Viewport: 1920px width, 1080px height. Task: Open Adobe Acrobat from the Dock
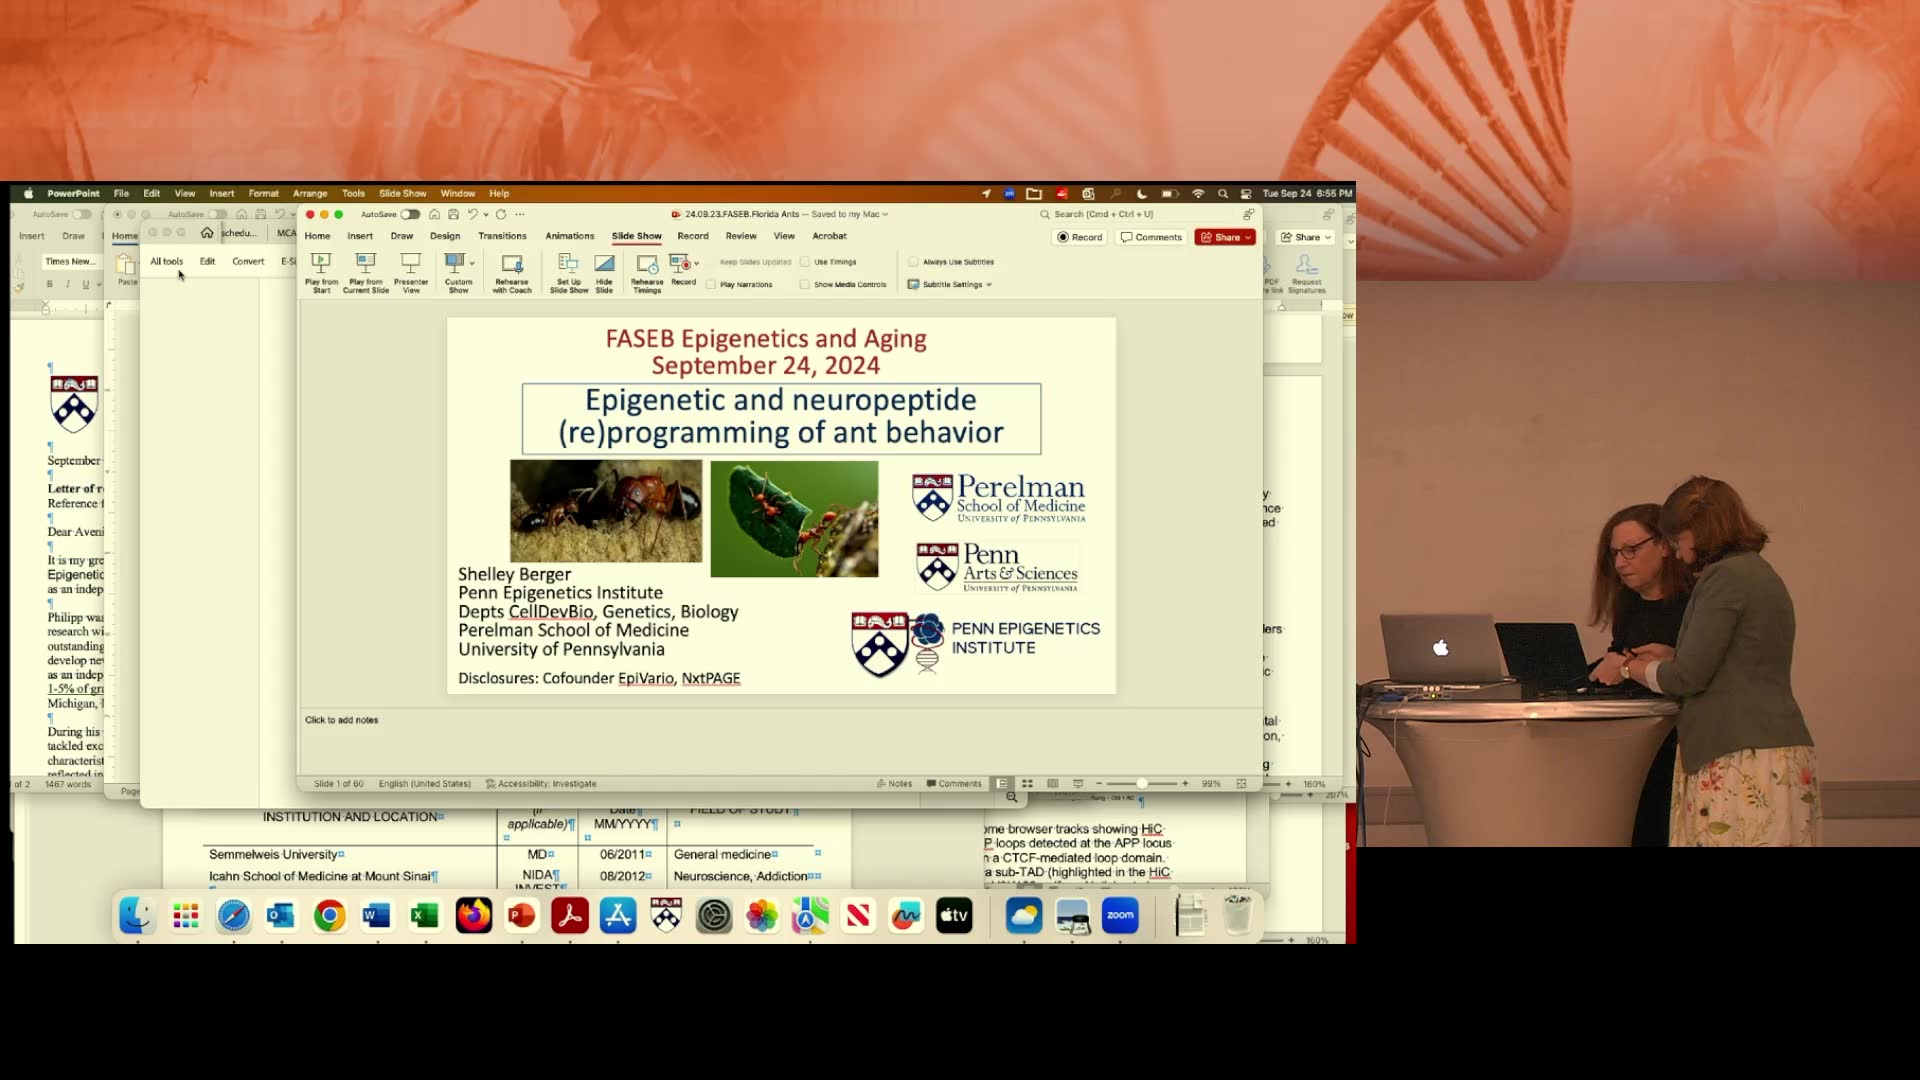[x=570, y=916]
